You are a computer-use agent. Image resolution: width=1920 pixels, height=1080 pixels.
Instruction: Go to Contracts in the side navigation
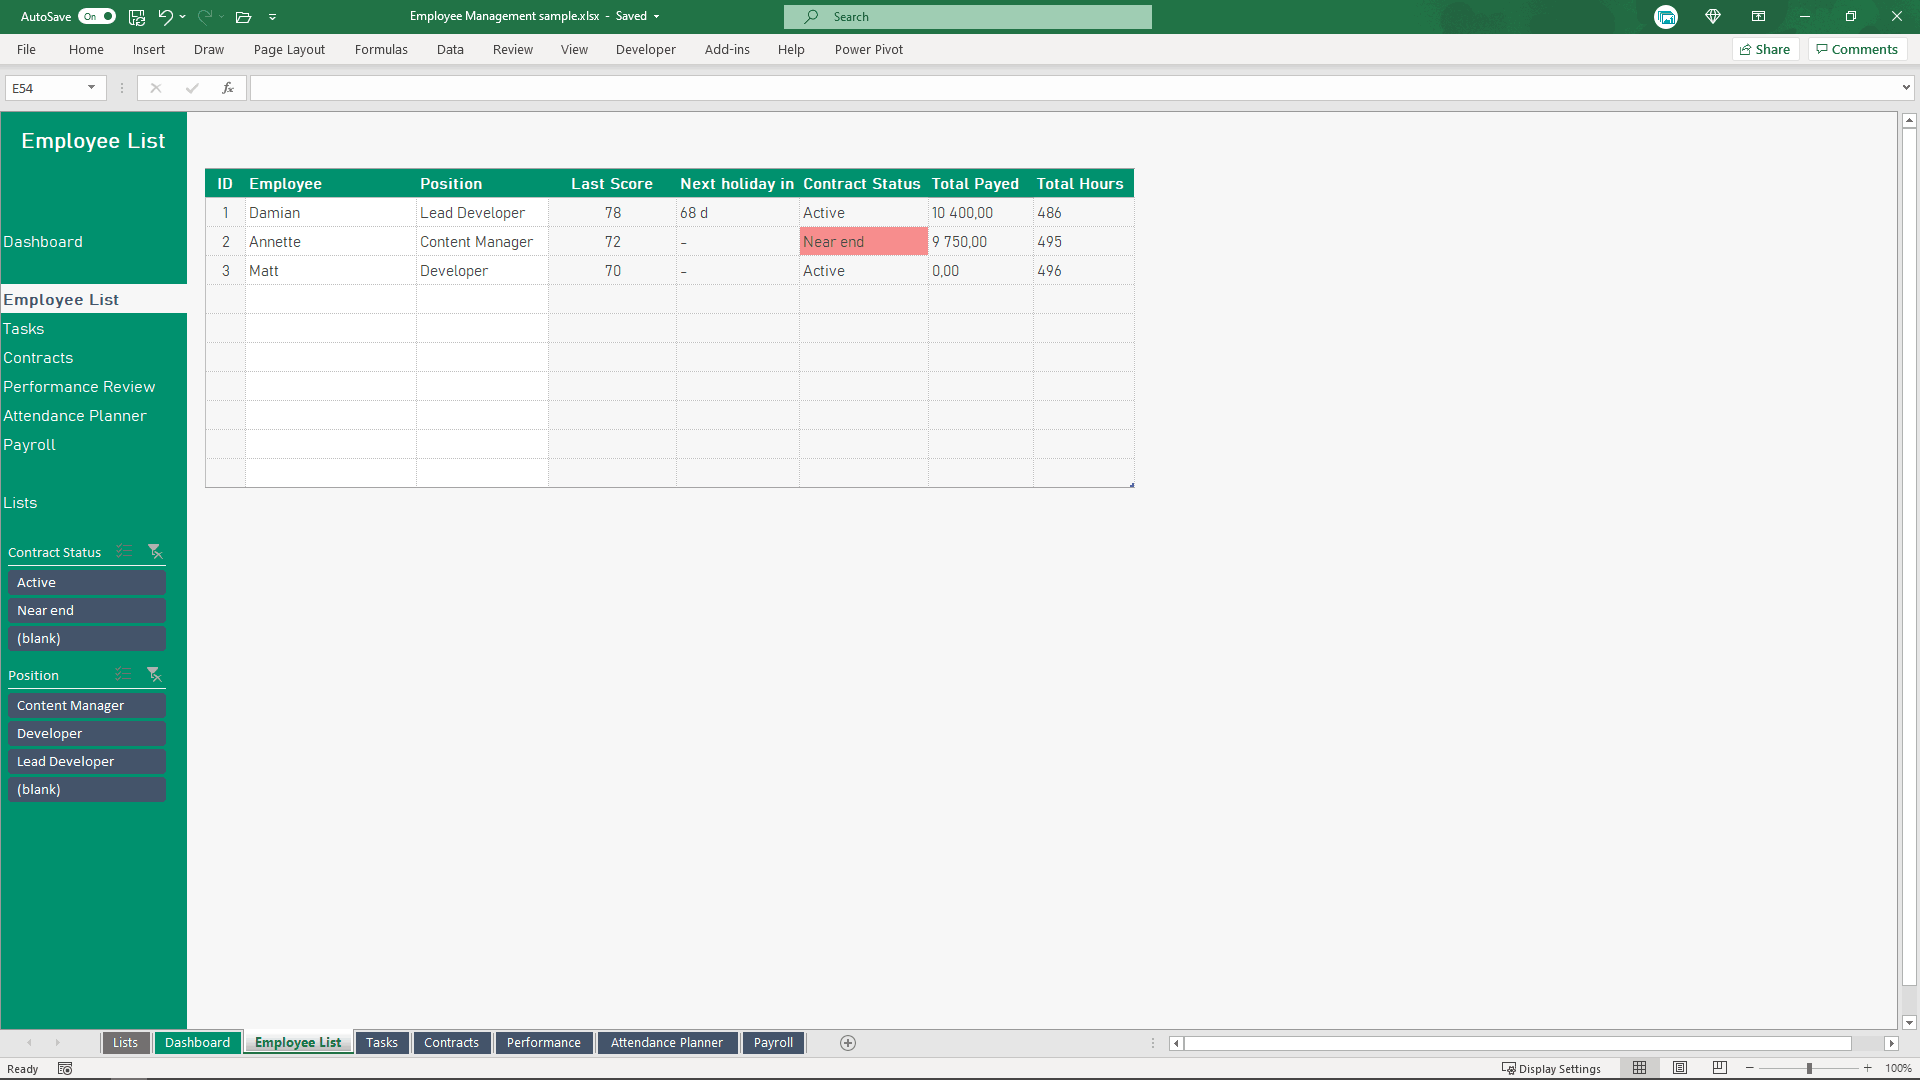click(x=38, y=358)
